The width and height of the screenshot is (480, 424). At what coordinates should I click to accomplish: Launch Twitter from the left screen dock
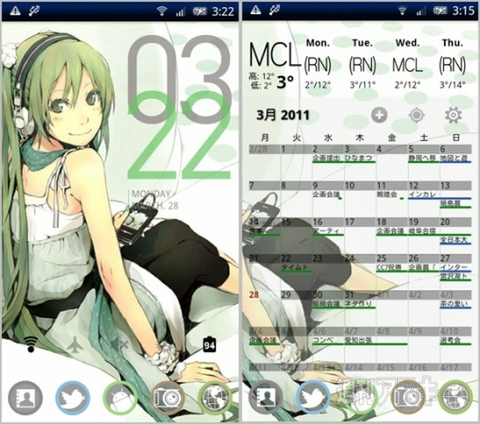73,398
